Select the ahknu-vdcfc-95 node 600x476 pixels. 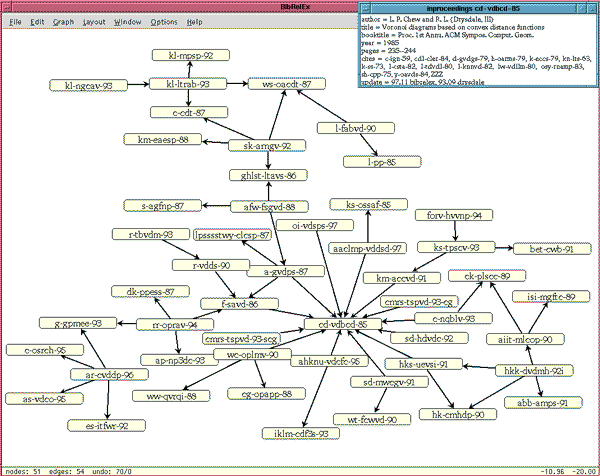click(x=329, y=361)
